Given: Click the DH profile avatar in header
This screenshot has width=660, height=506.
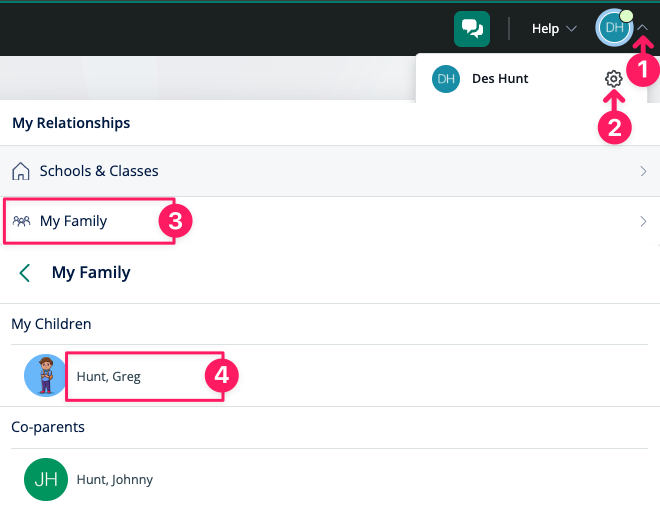Looking at the screenshot, I should click(614, 28).
